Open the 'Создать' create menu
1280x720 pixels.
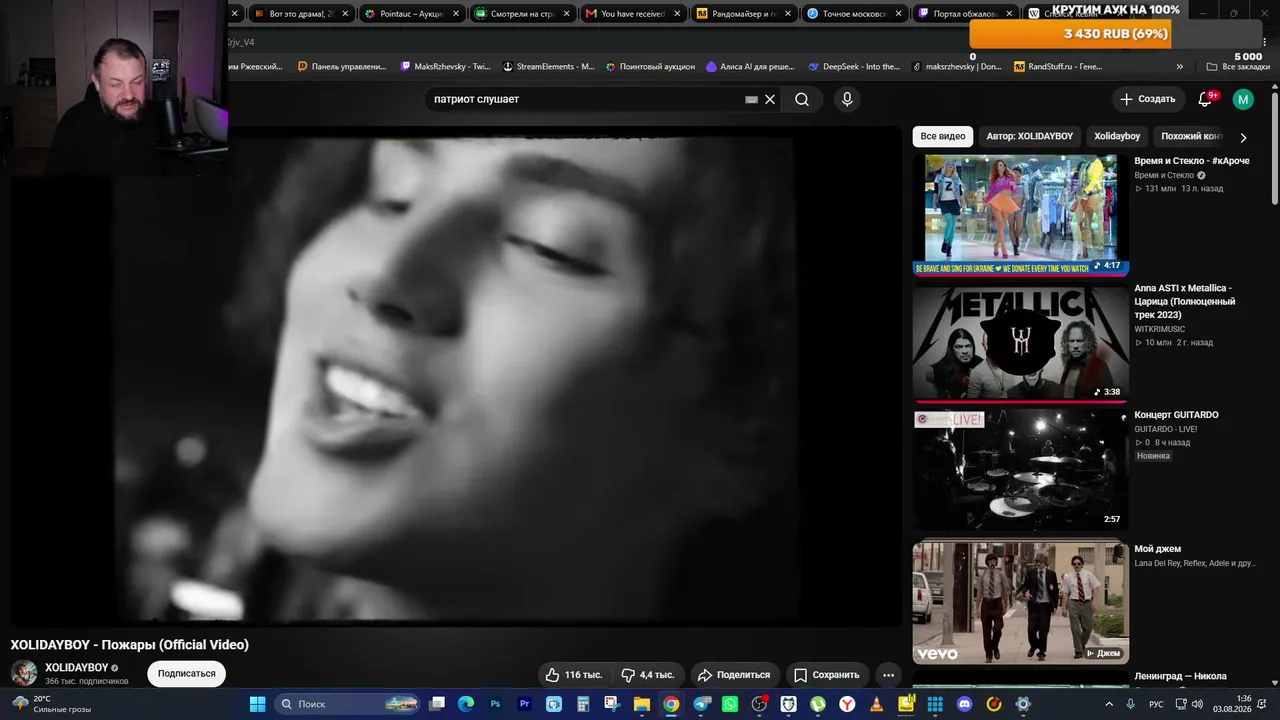click(1148, 99)
